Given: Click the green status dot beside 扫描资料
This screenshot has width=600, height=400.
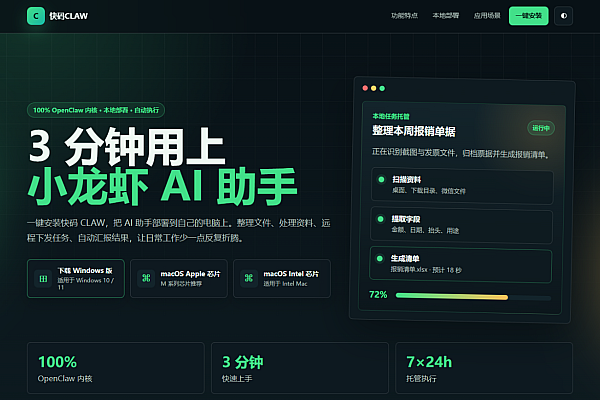Looking at the screenshot, I should point(381,179).
